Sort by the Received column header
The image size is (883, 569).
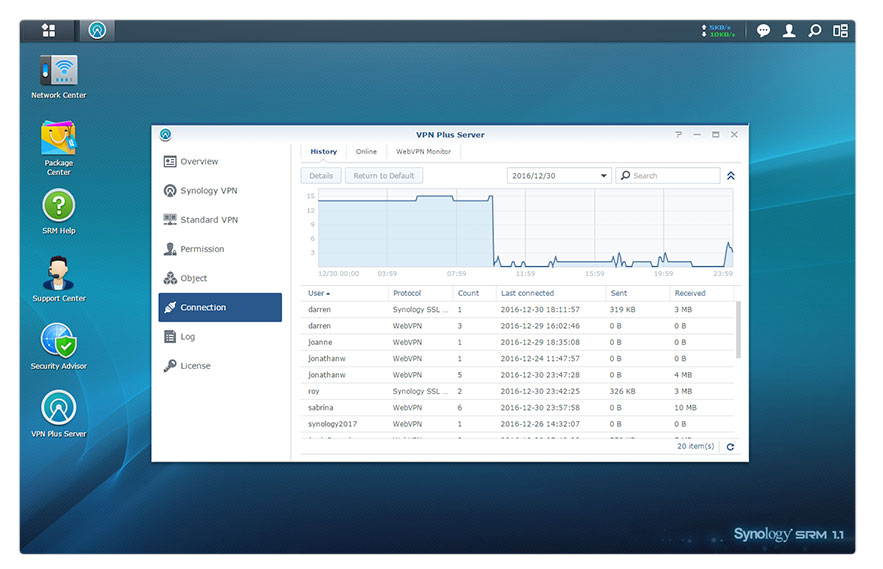[702, 294]
